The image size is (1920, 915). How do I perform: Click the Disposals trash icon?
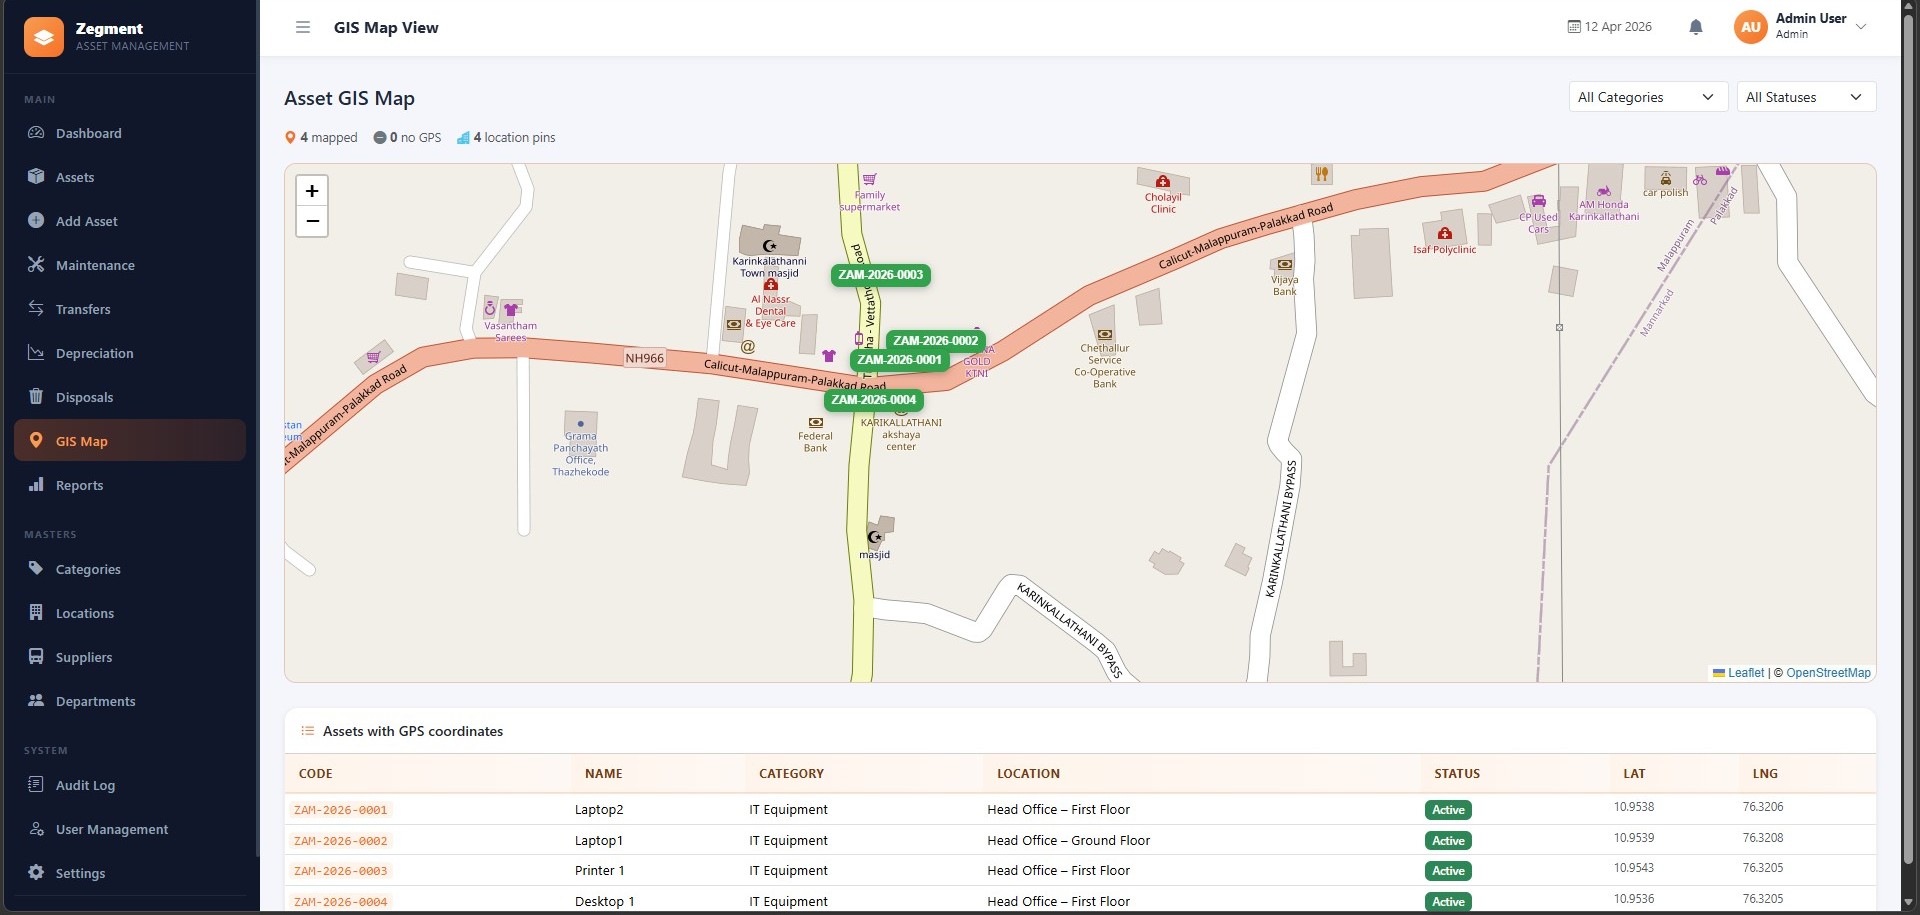pyautogui.click(x=36, y=397)
